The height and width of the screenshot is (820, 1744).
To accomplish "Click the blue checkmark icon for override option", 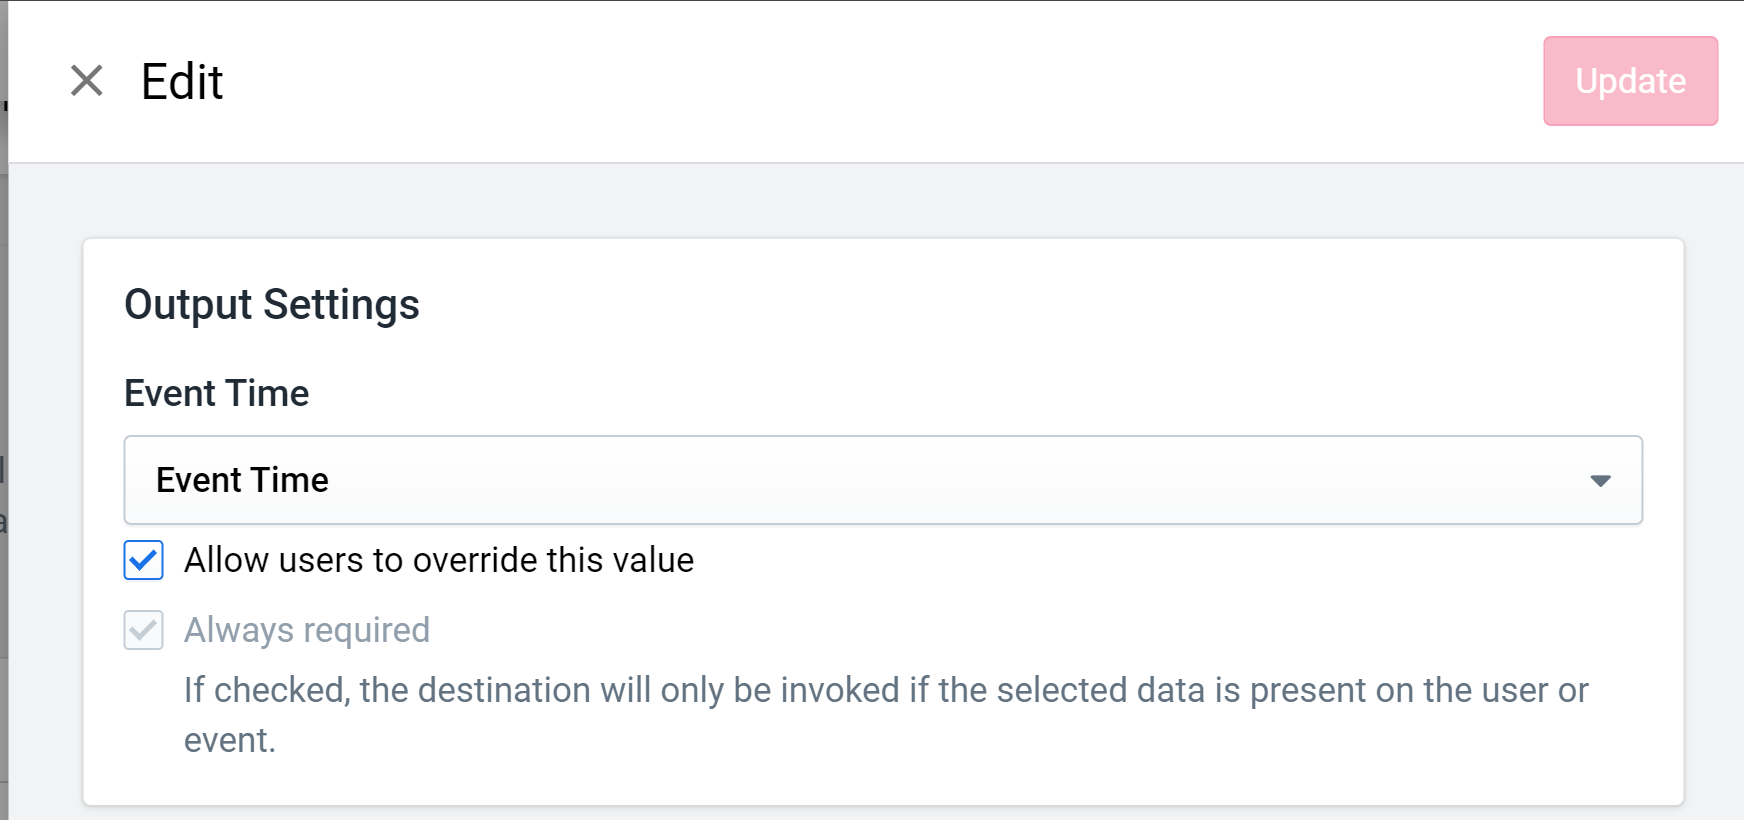I will point(144,560).
